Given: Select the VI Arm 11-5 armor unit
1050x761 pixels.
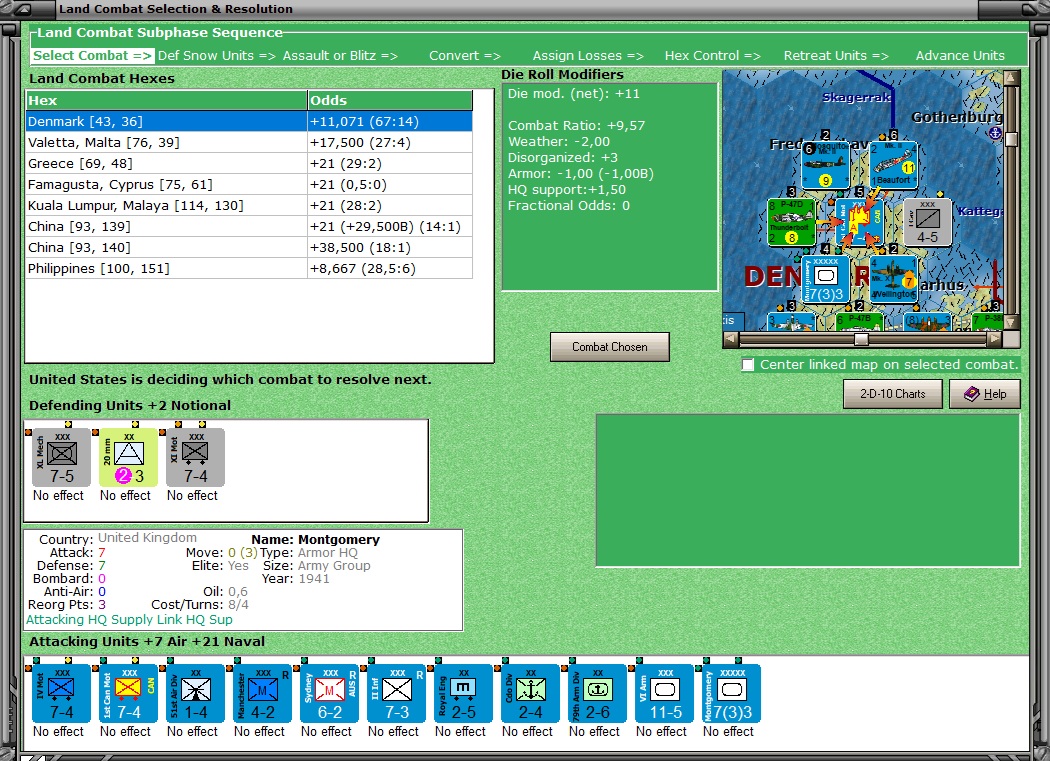Looking at the screenshot, I should (664, 693).
